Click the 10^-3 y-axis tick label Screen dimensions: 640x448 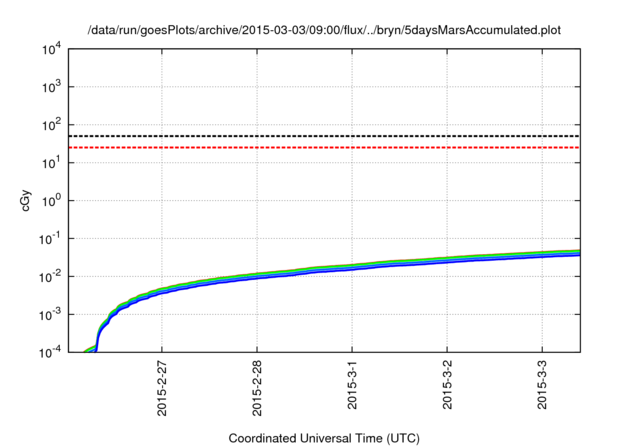click(50, 315)
